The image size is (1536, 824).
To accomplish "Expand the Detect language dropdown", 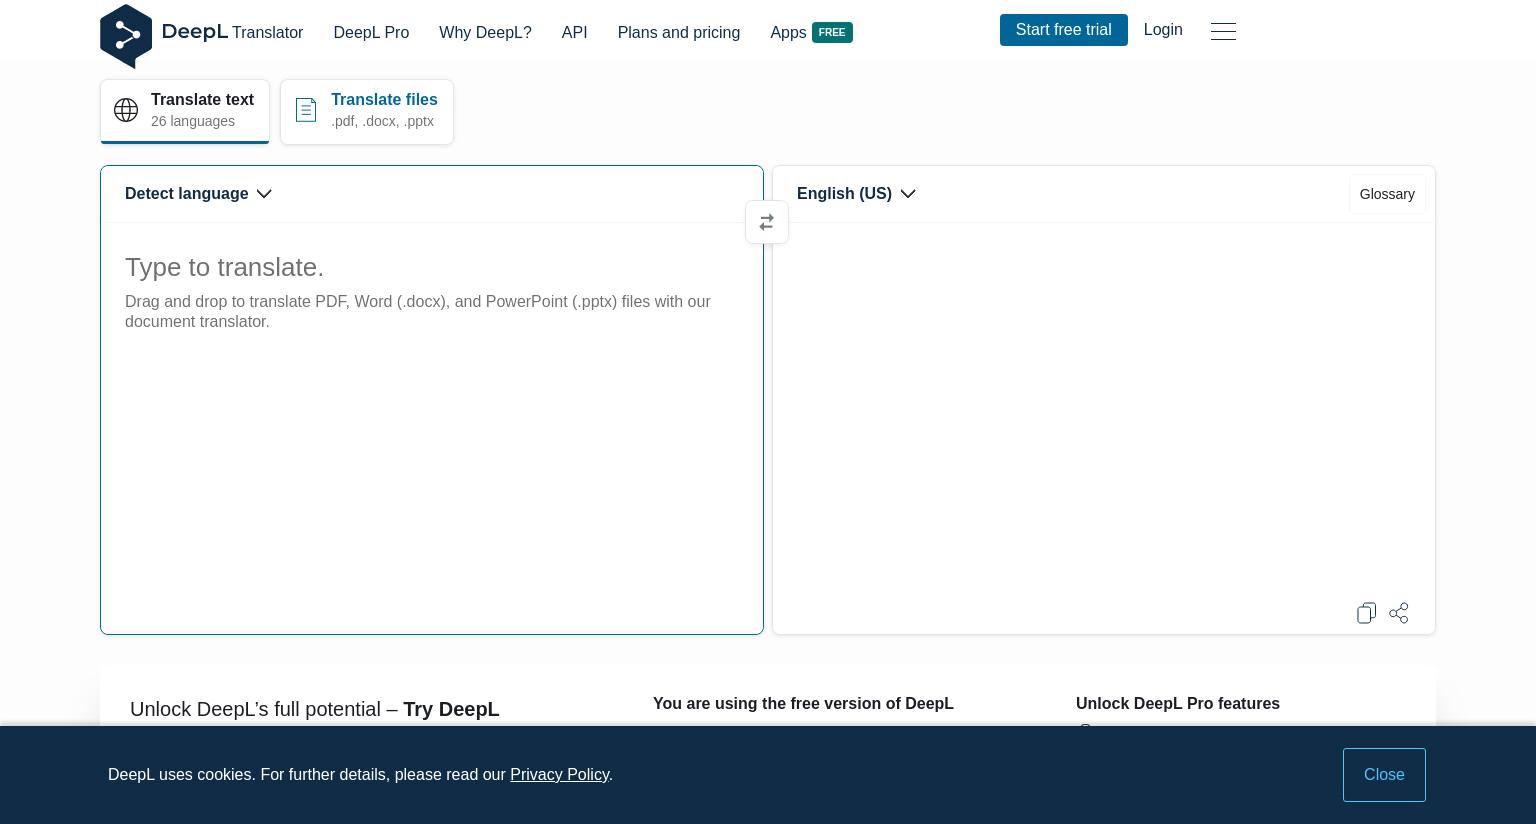I will tap(198, 194).
